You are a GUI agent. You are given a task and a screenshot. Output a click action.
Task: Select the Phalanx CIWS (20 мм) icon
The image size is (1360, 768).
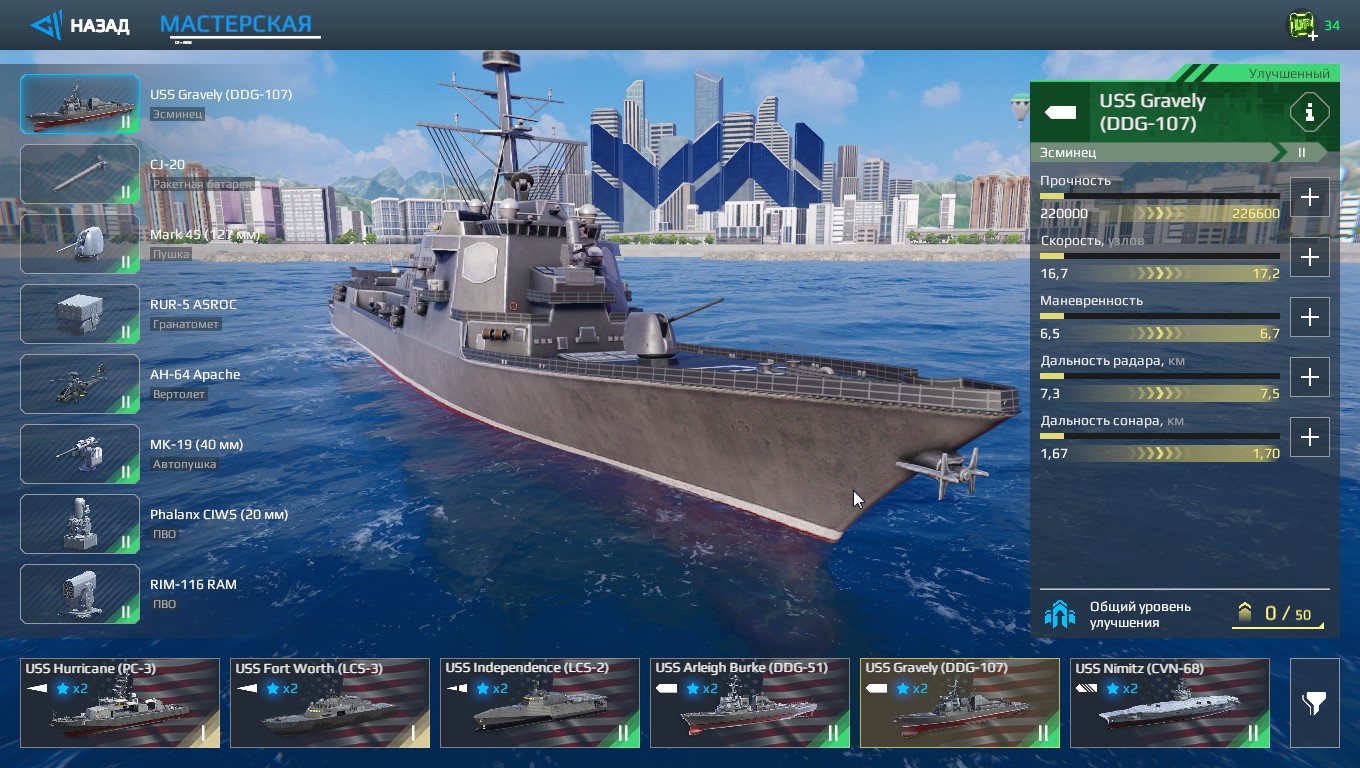(80, 524)
